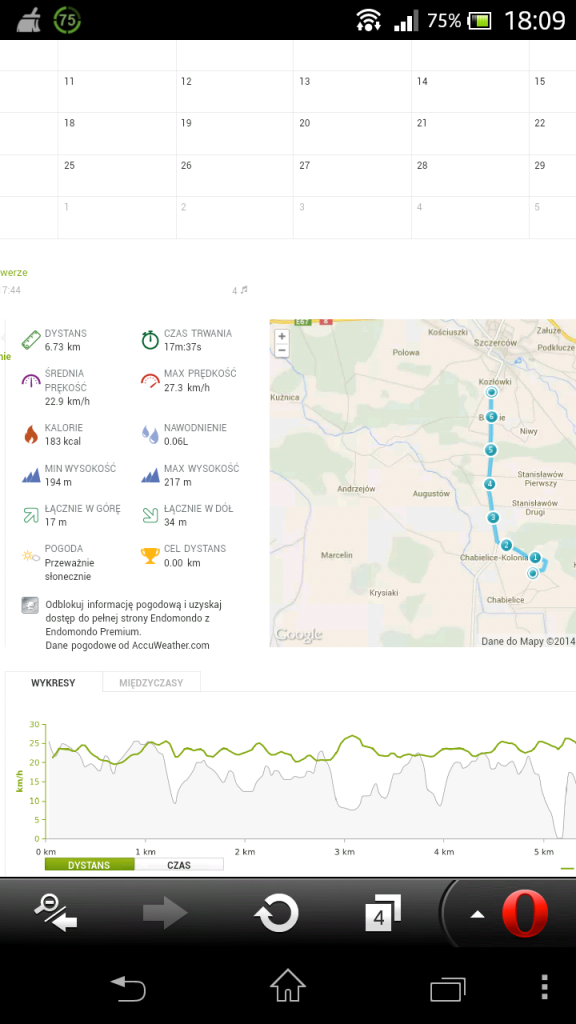Tap the forward arrow in the Opera toolbar
This screenshot has height=1024, width=576.
[165, 912]
